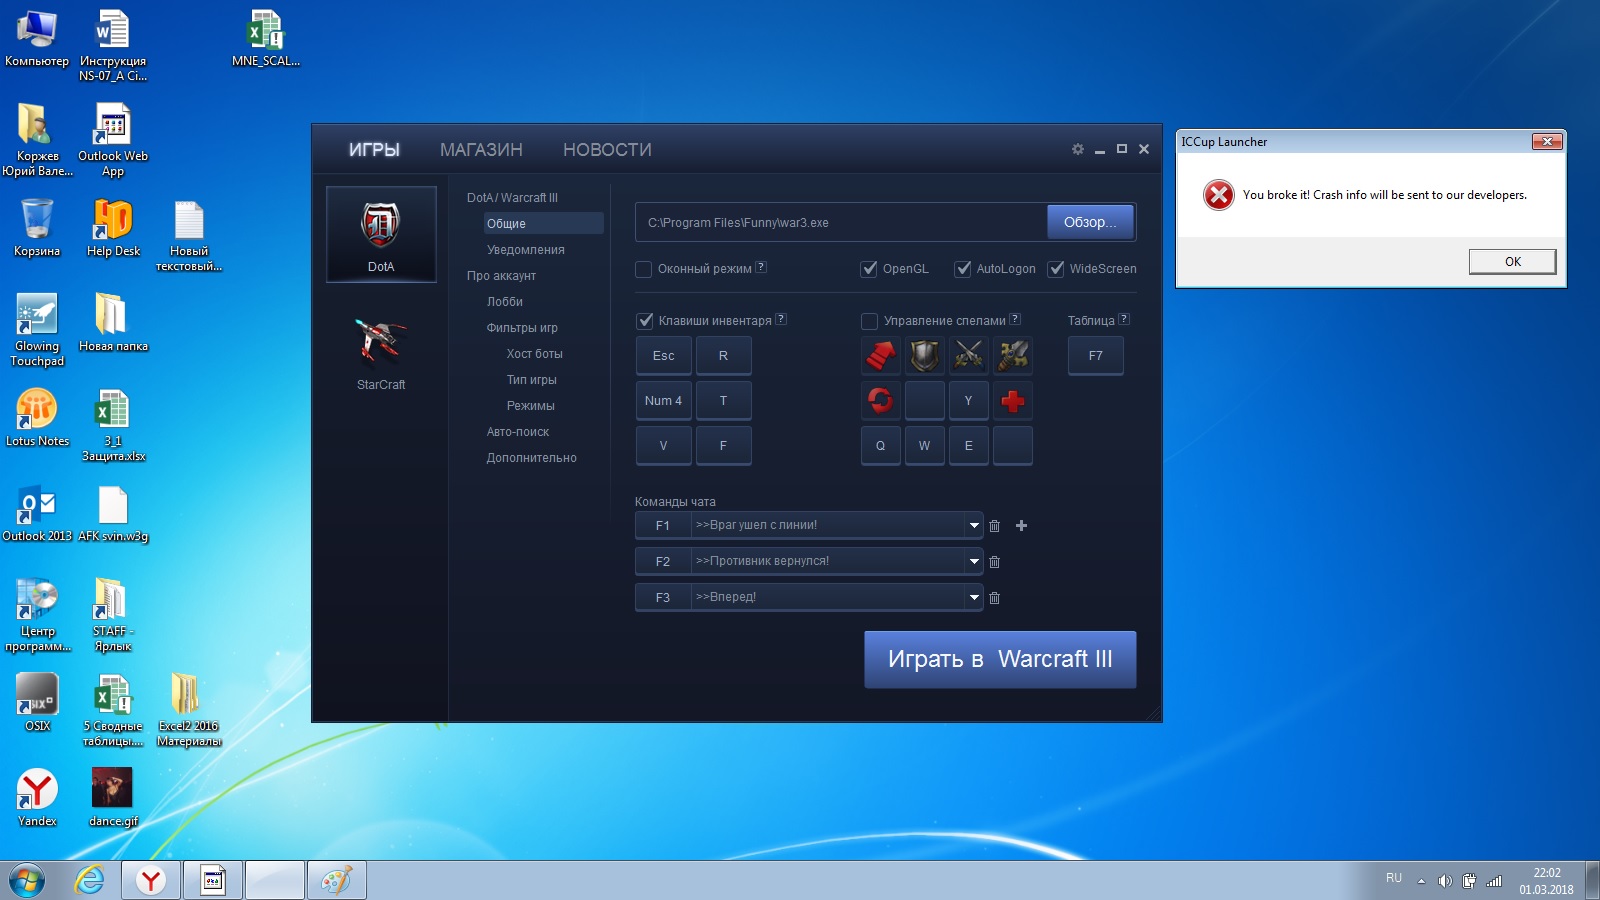The width and height of the screenshot is (1600, 900).
Task: Enable Управление спелами checkbox
Action: [x=870, y=321]
